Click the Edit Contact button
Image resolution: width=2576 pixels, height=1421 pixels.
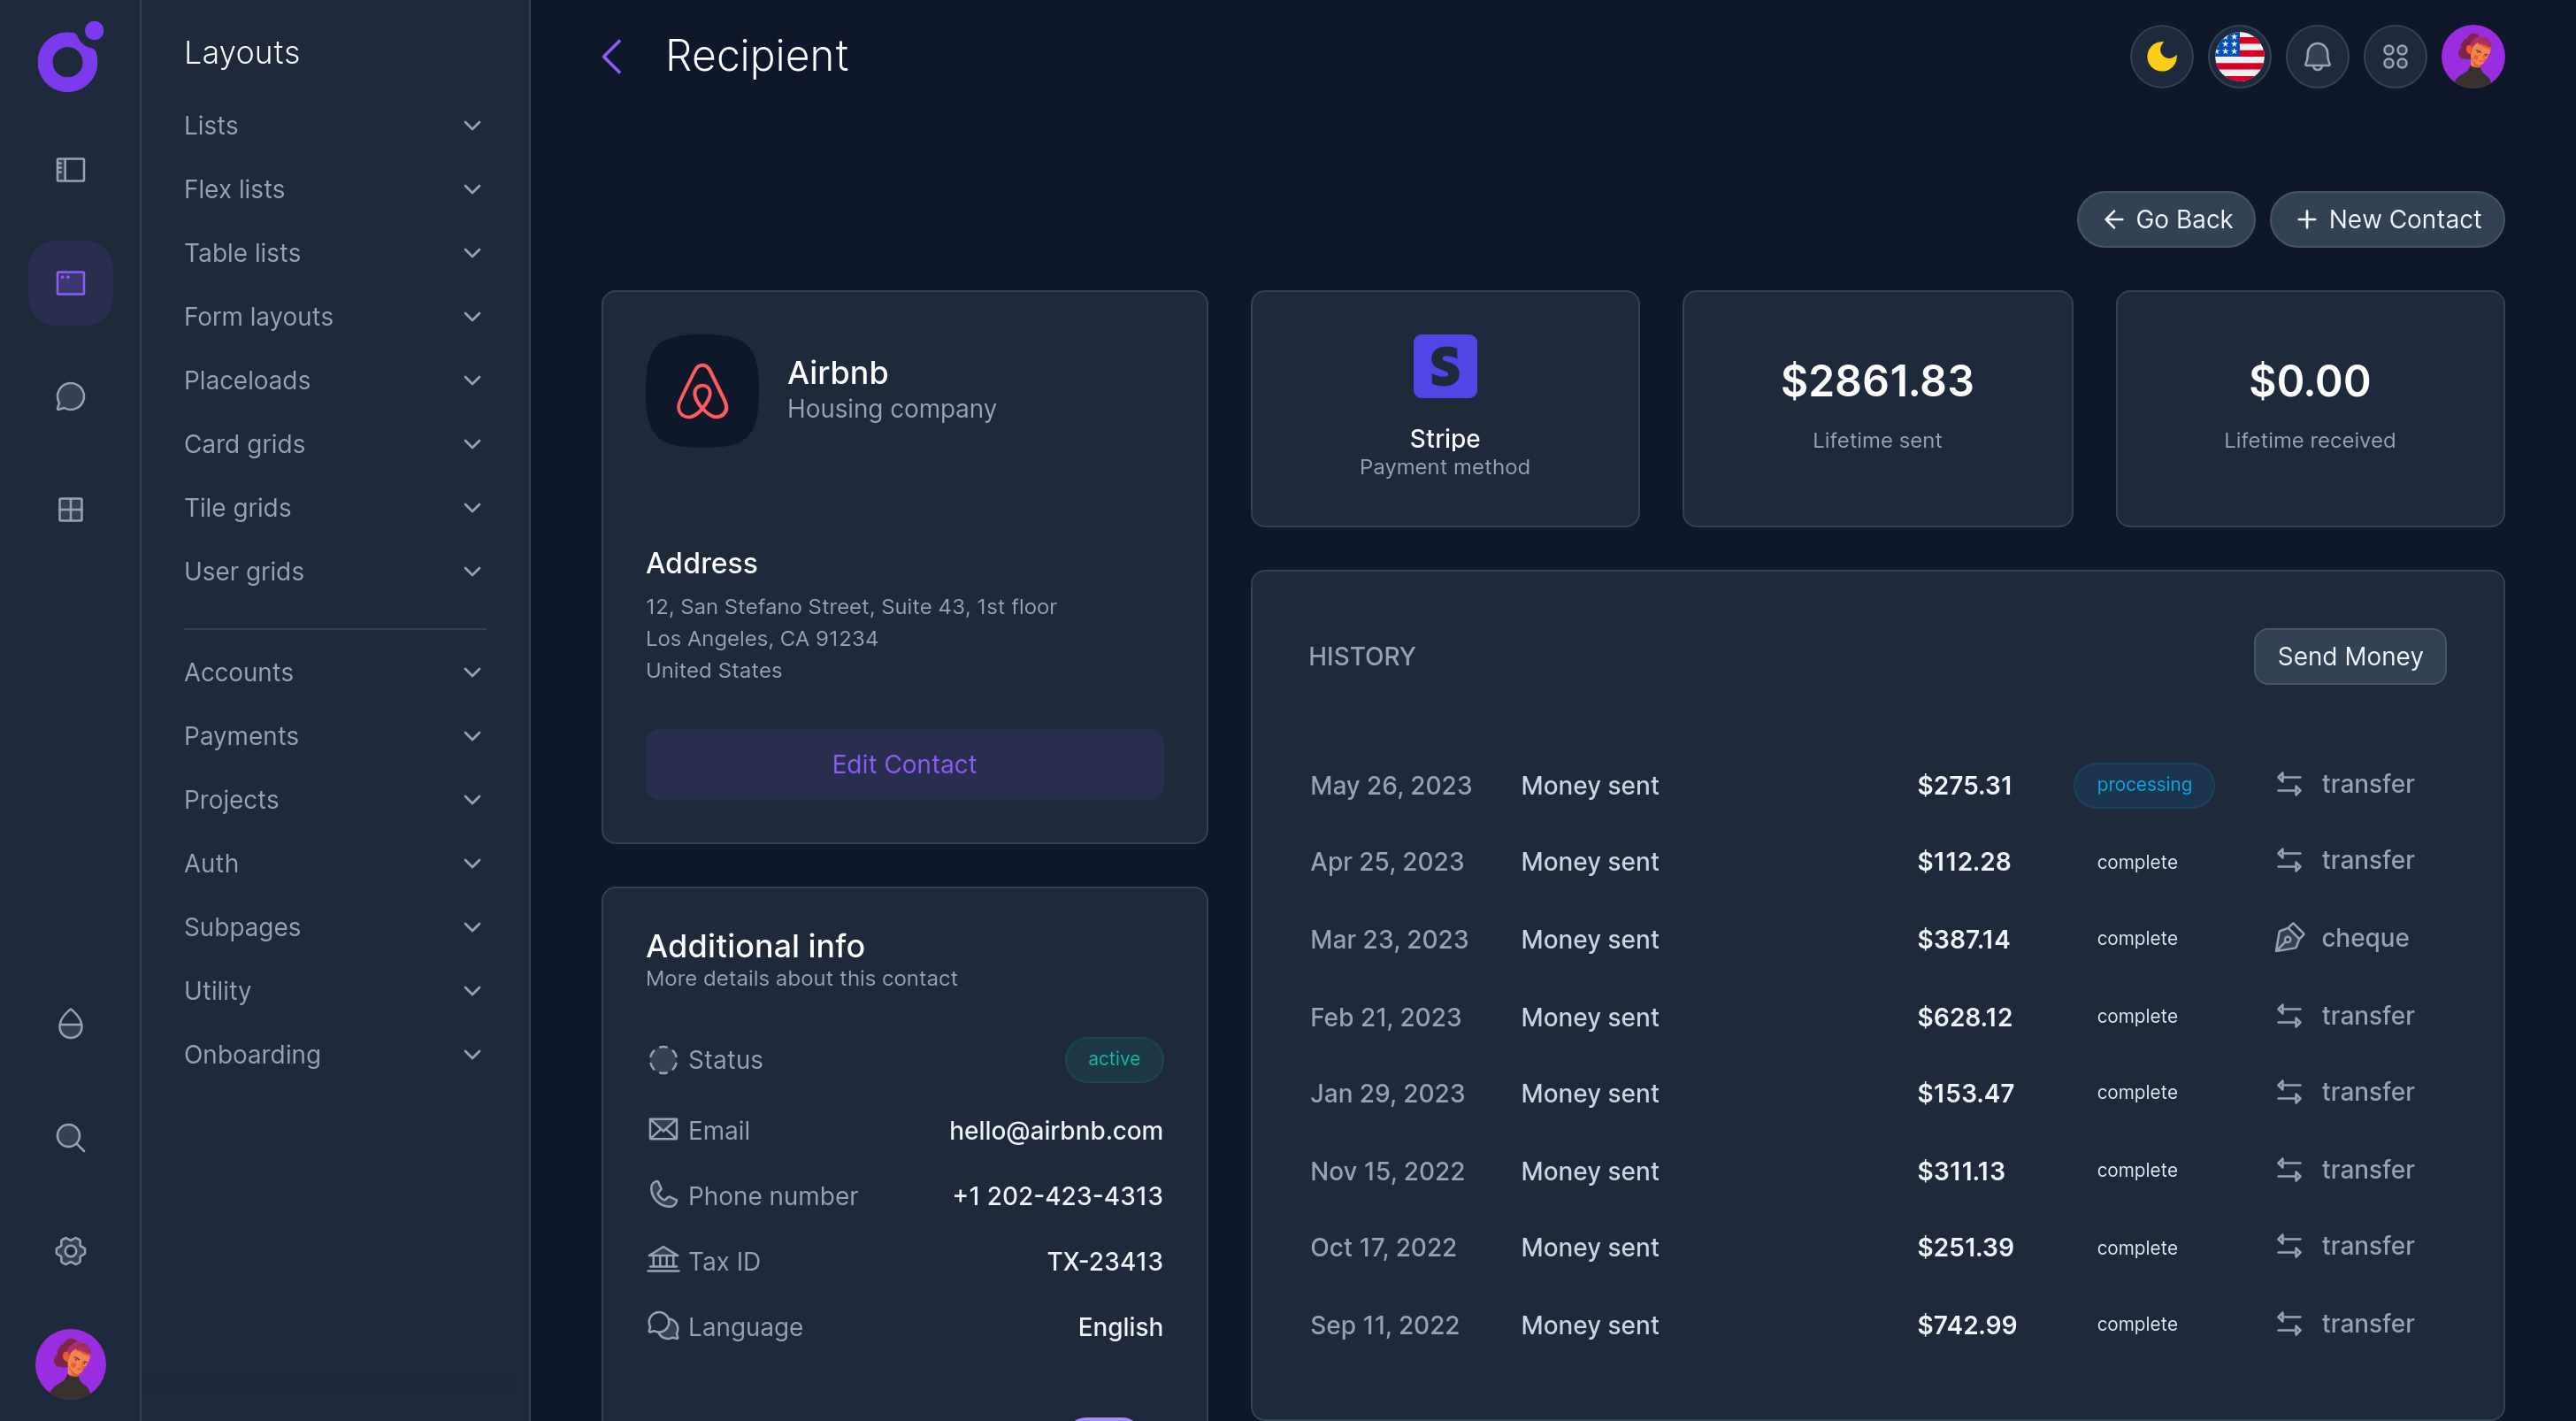[x=904, y=764]
